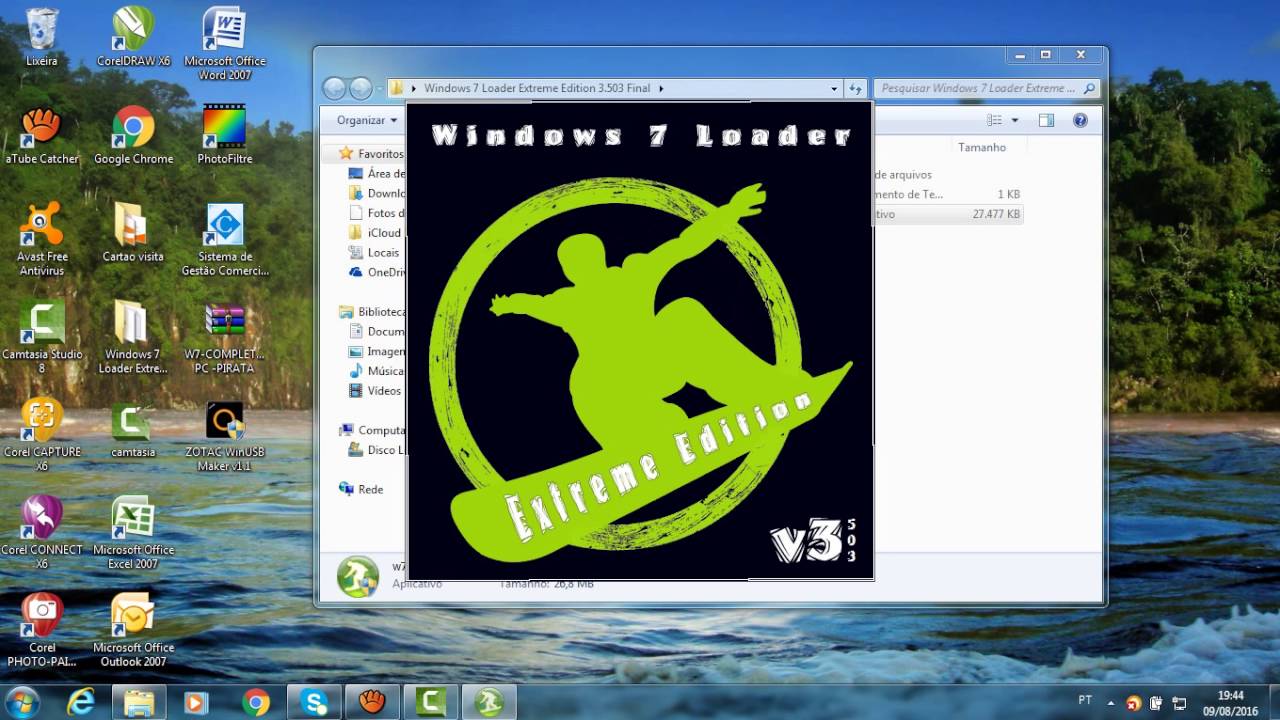The image size is (1280, 720).
Task: Click the change view icon button
Action: click(994, 120)
